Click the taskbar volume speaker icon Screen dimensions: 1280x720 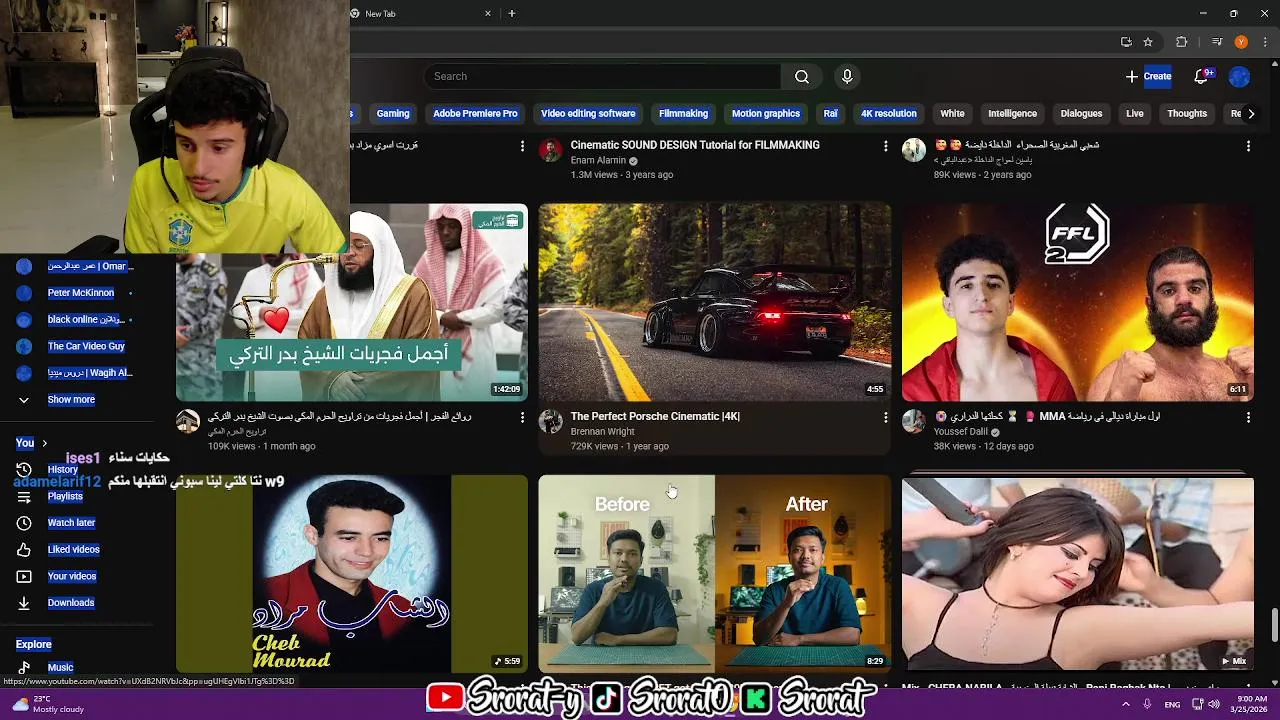click(x=1214, y=704)
